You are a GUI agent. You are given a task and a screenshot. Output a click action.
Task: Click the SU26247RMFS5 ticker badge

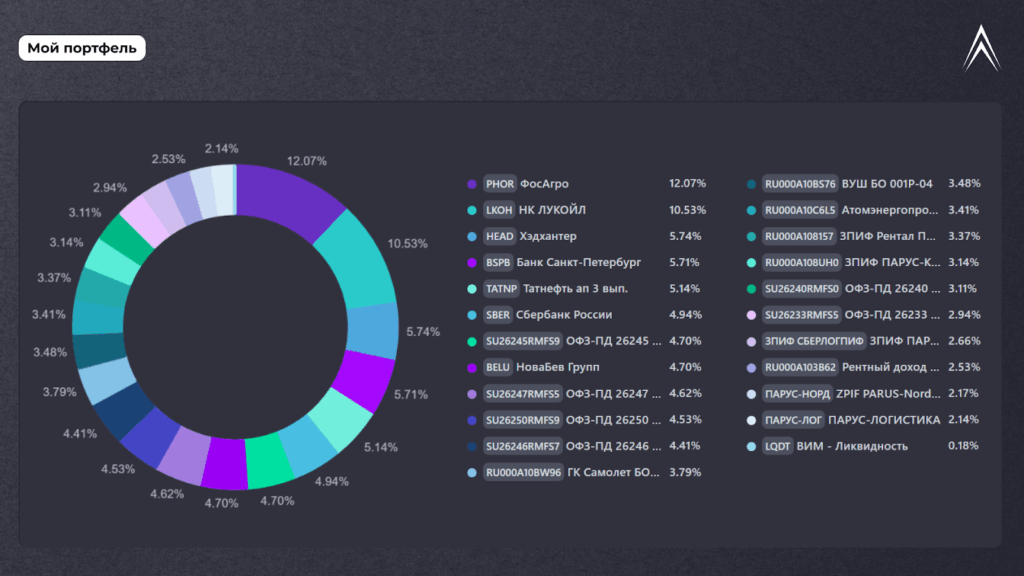click(522, 393)
